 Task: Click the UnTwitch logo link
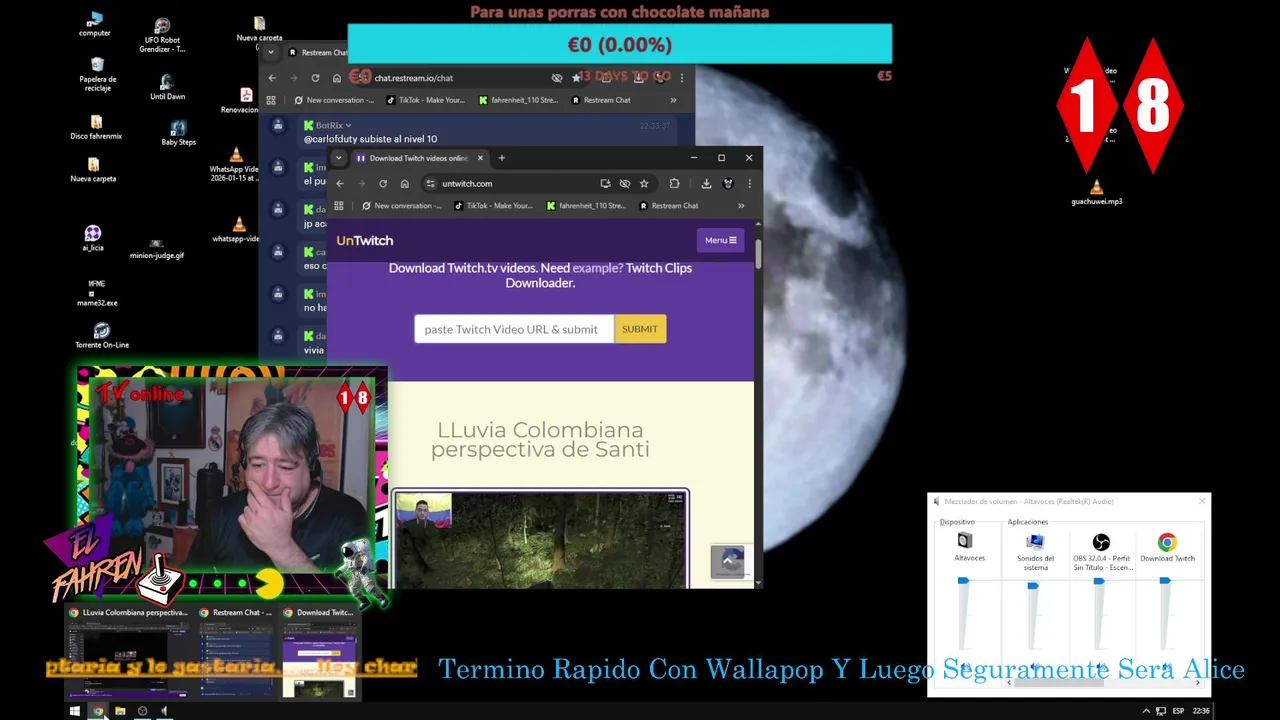coord(365,240)
